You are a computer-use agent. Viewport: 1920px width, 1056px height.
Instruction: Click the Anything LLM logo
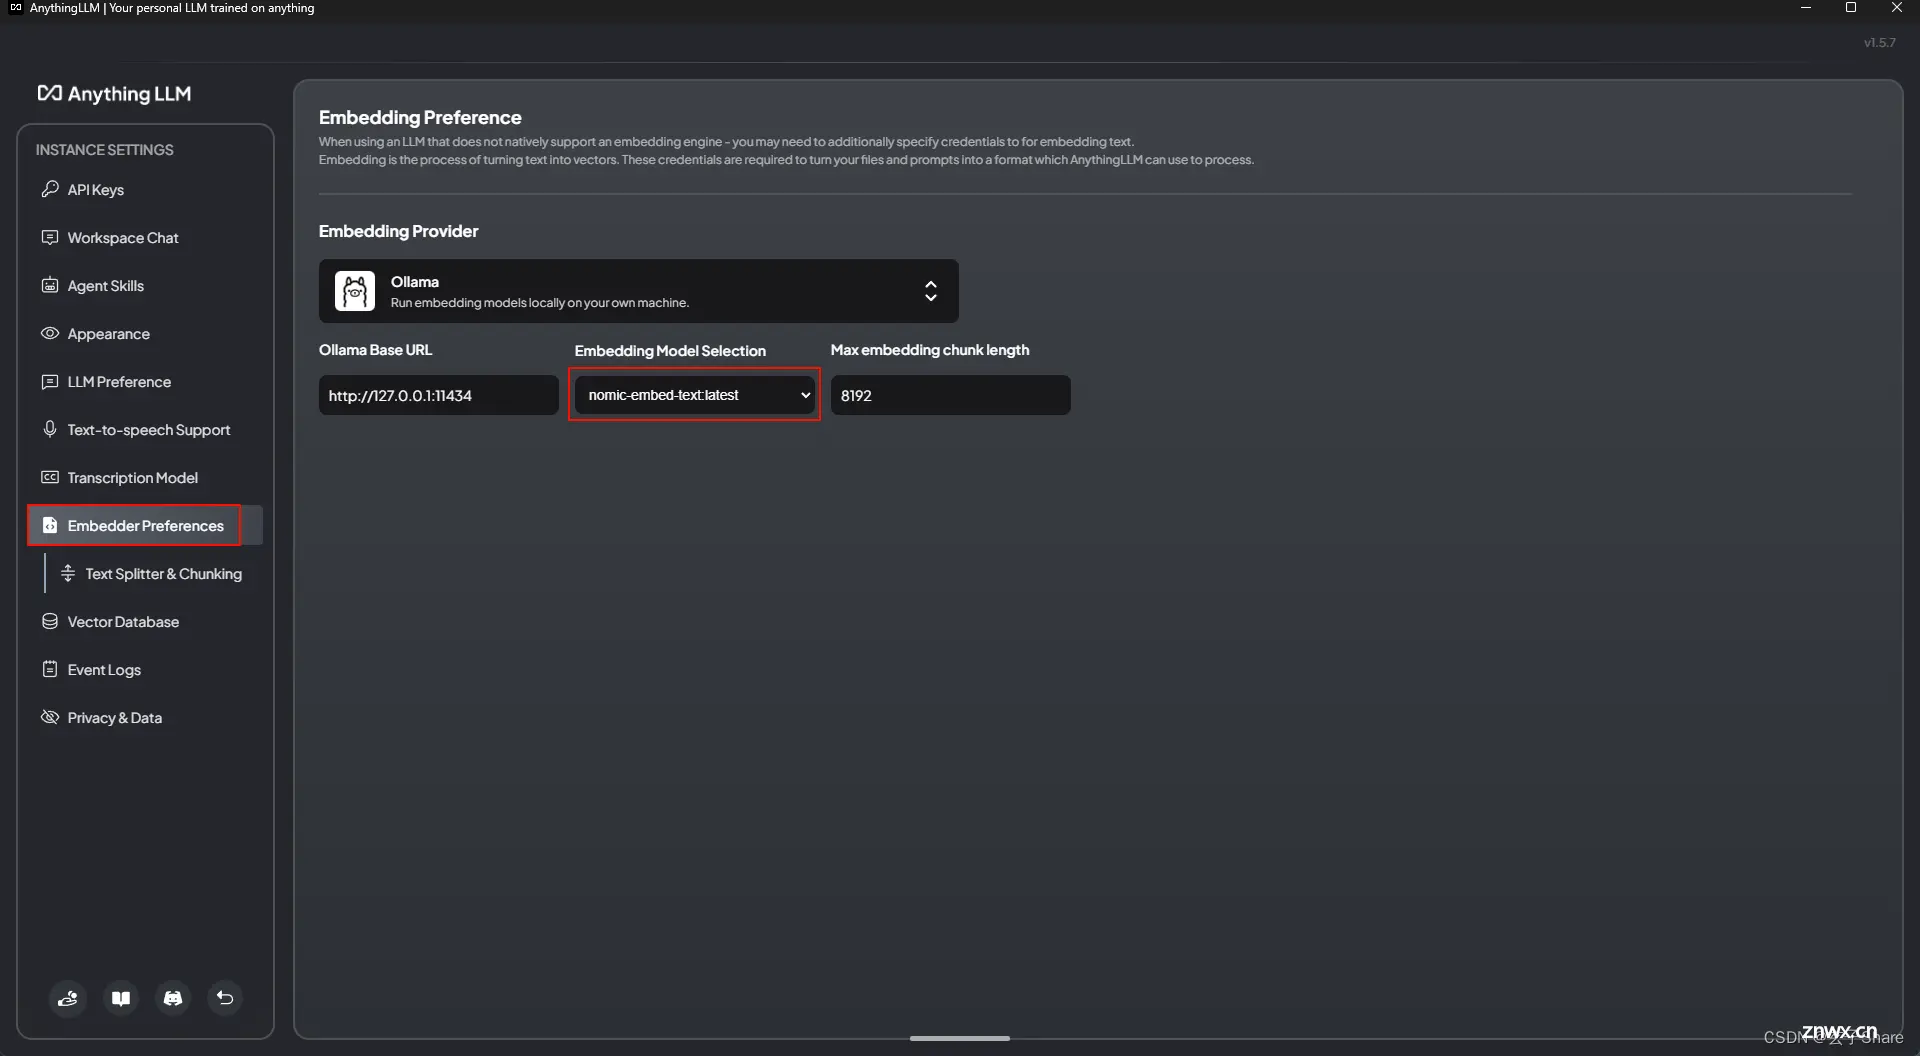click(x=114, y=93)
